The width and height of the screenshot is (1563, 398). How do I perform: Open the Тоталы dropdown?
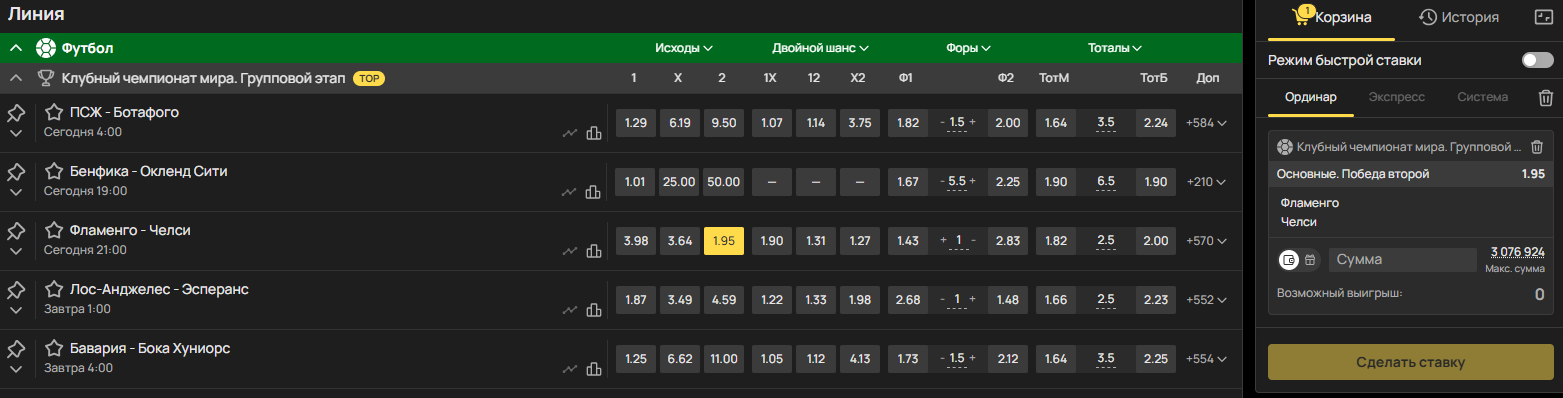point(1115,48)
